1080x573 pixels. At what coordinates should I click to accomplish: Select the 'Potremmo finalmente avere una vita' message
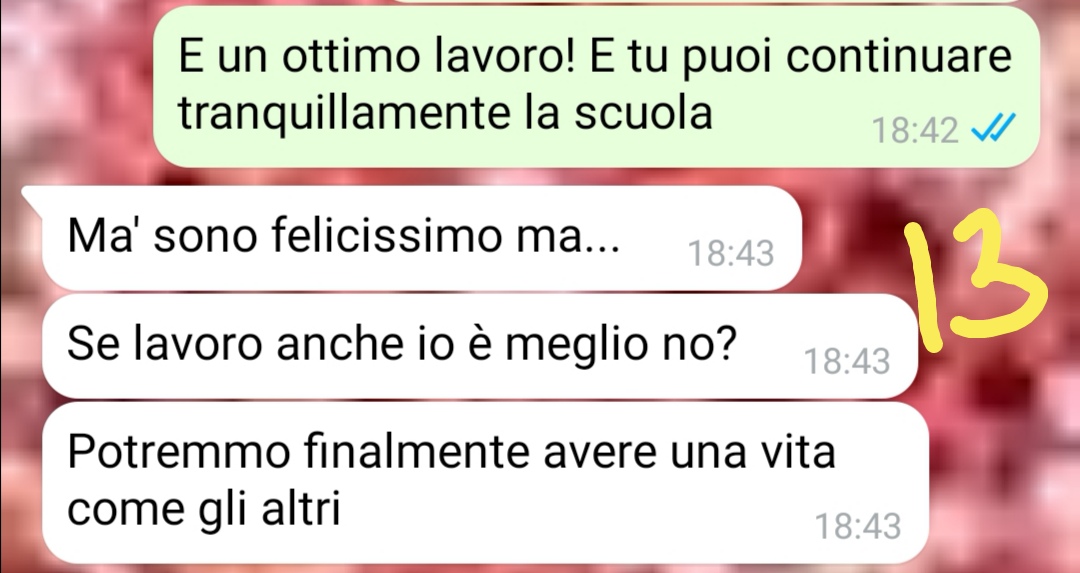486,483
